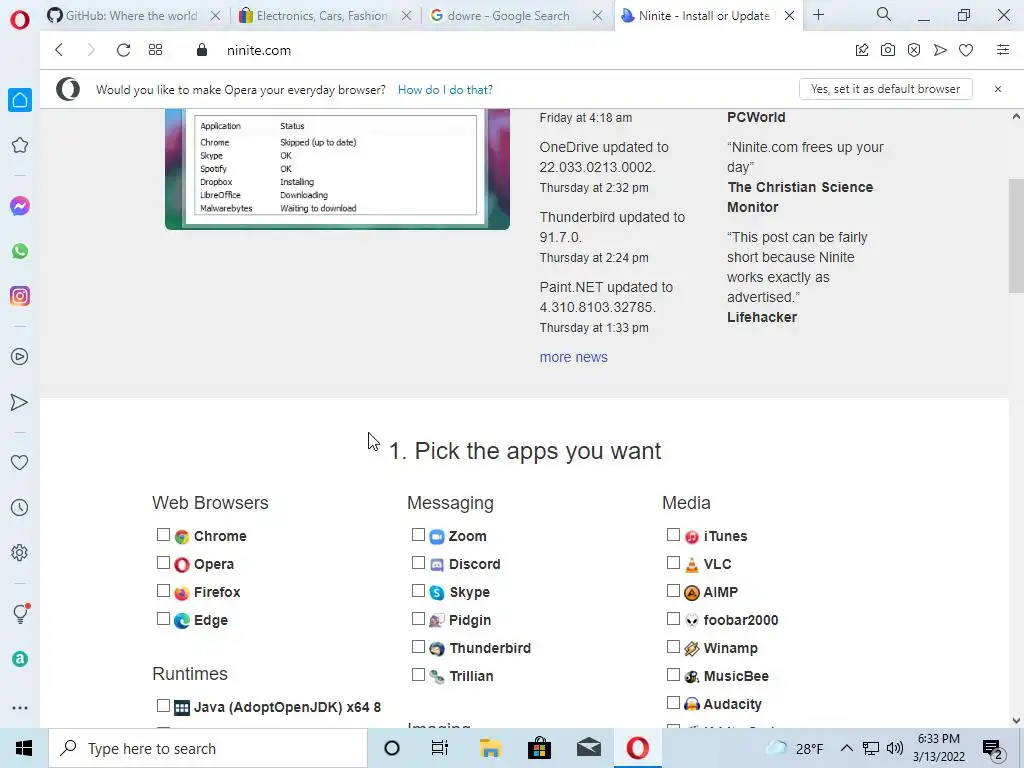Screen dimensions: 1024x768
Task: Open Messenger in Opera sidebar
Action: click(x=20, y=206)
